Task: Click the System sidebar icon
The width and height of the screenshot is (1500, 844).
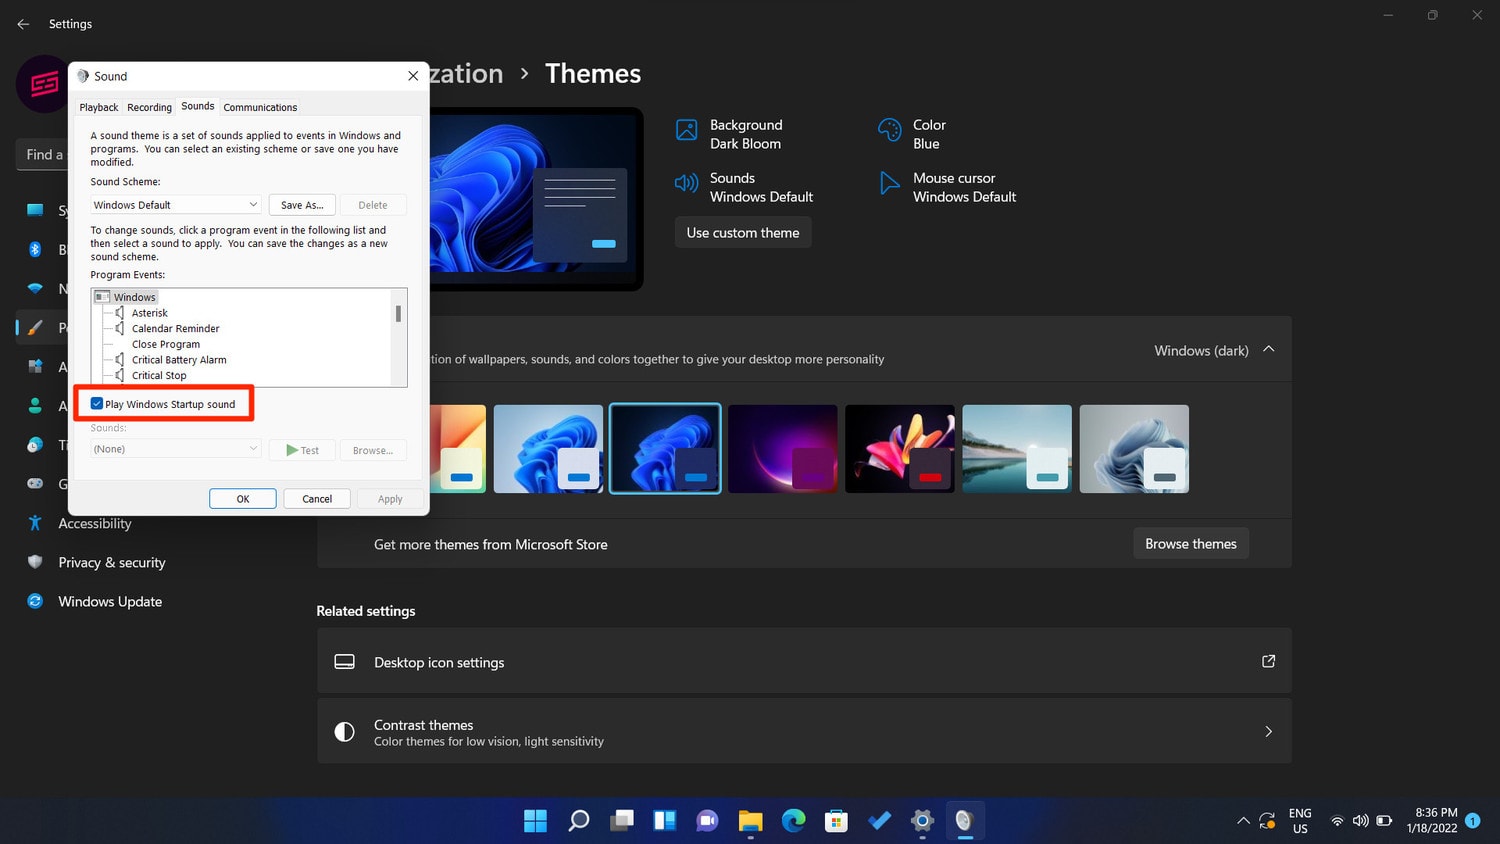Action: click(x=35, y=210)
